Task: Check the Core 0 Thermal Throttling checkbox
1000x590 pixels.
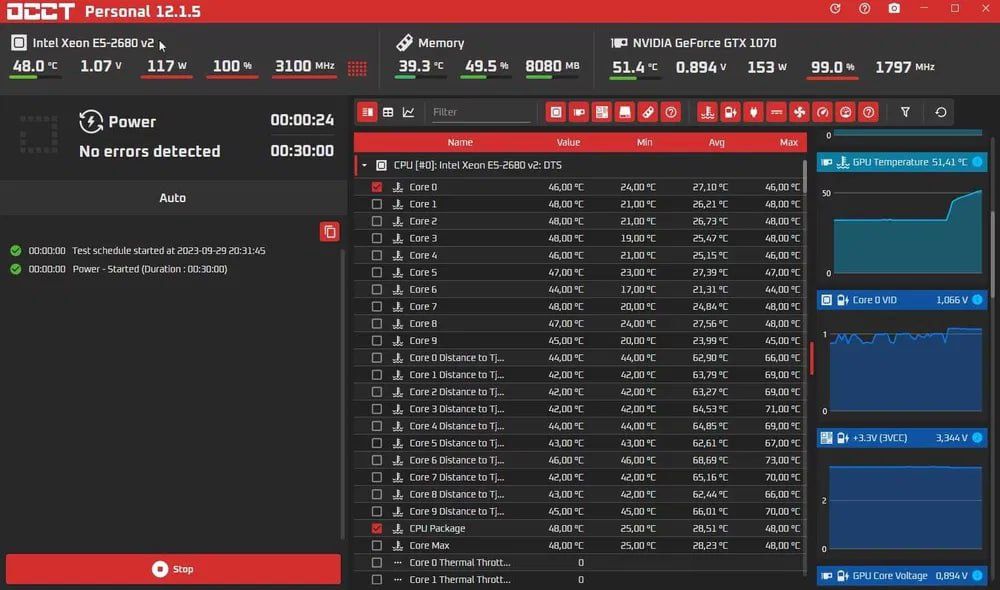Action: (x=377, y=563)
